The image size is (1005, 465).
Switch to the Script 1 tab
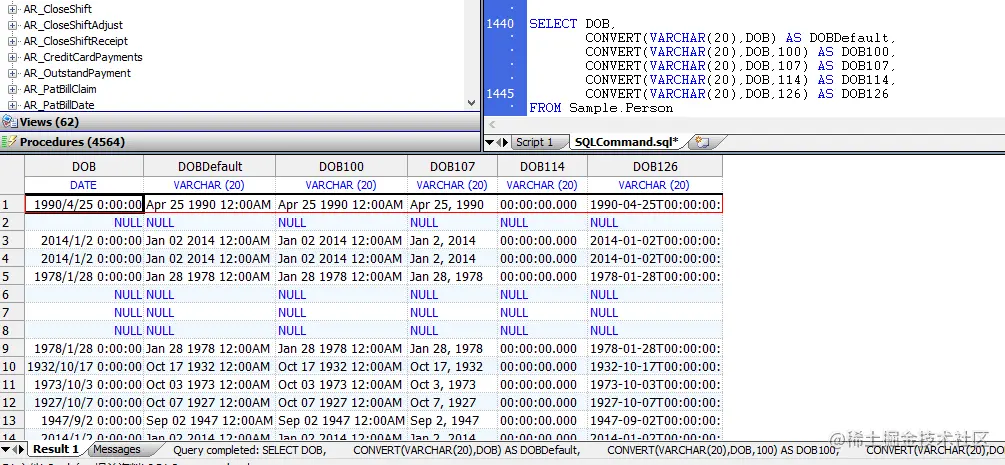click(x=535, y=142)
